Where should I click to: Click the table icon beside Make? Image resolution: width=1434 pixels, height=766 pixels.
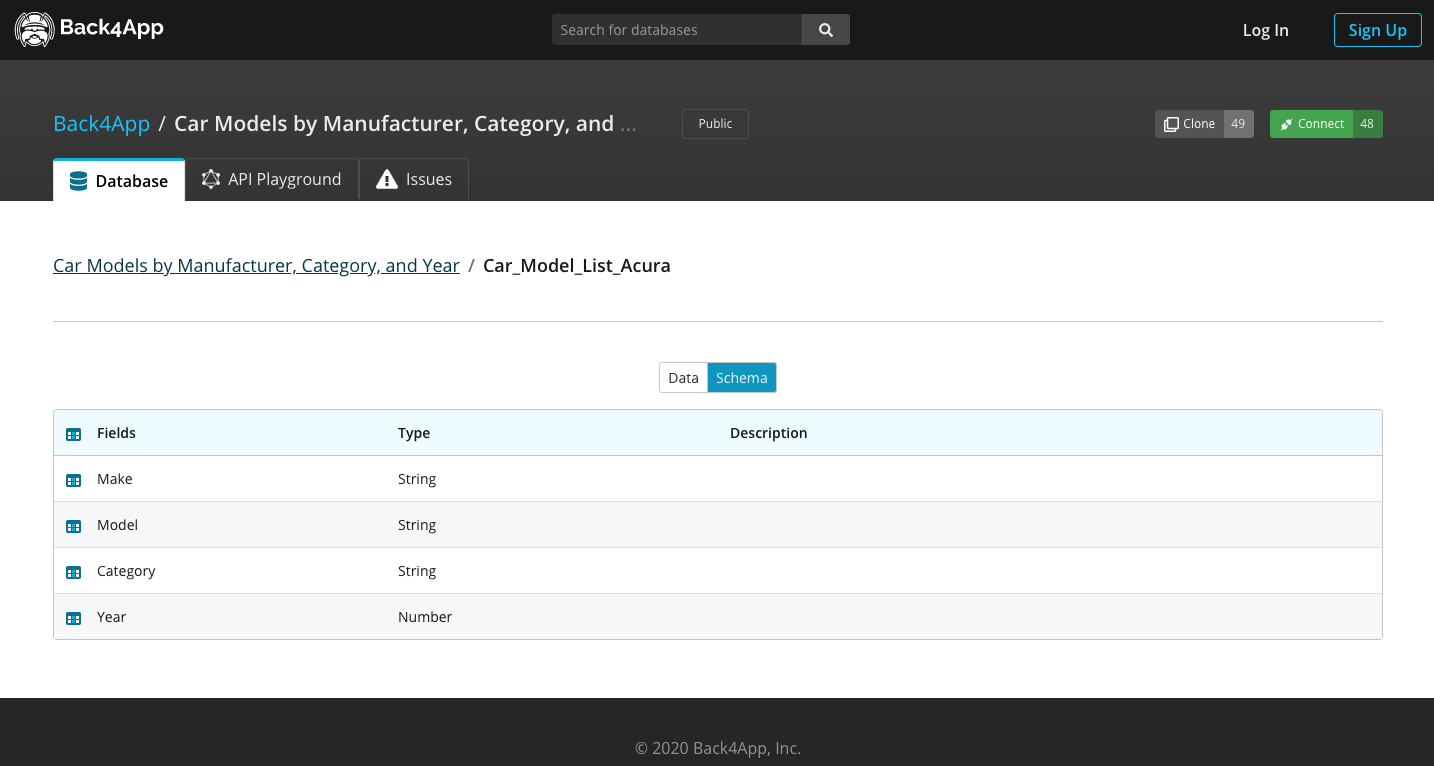point(73,480)
